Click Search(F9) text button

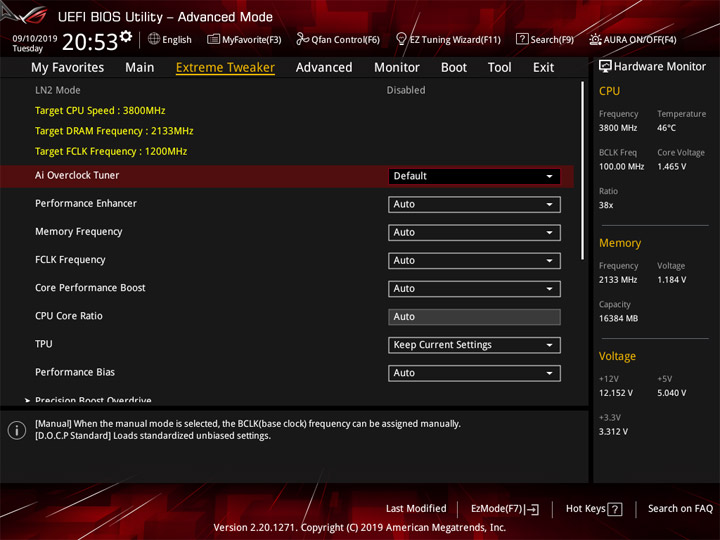pyautogui.click(x=552, y=40)
